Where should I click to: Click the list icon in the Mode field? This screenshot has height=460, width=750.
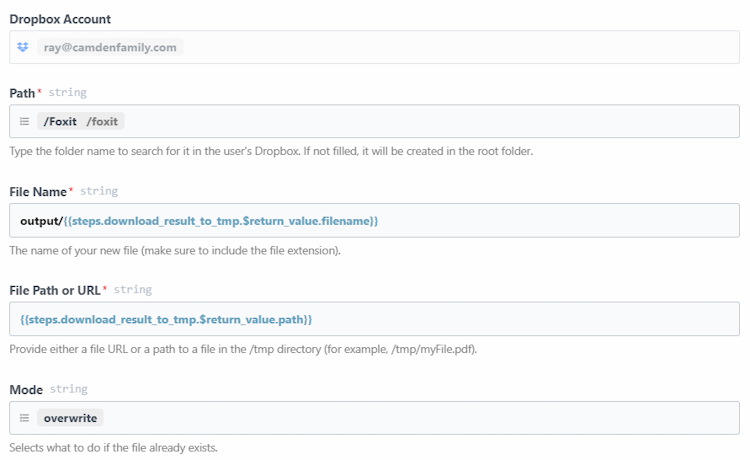click(x=24, y=418)
